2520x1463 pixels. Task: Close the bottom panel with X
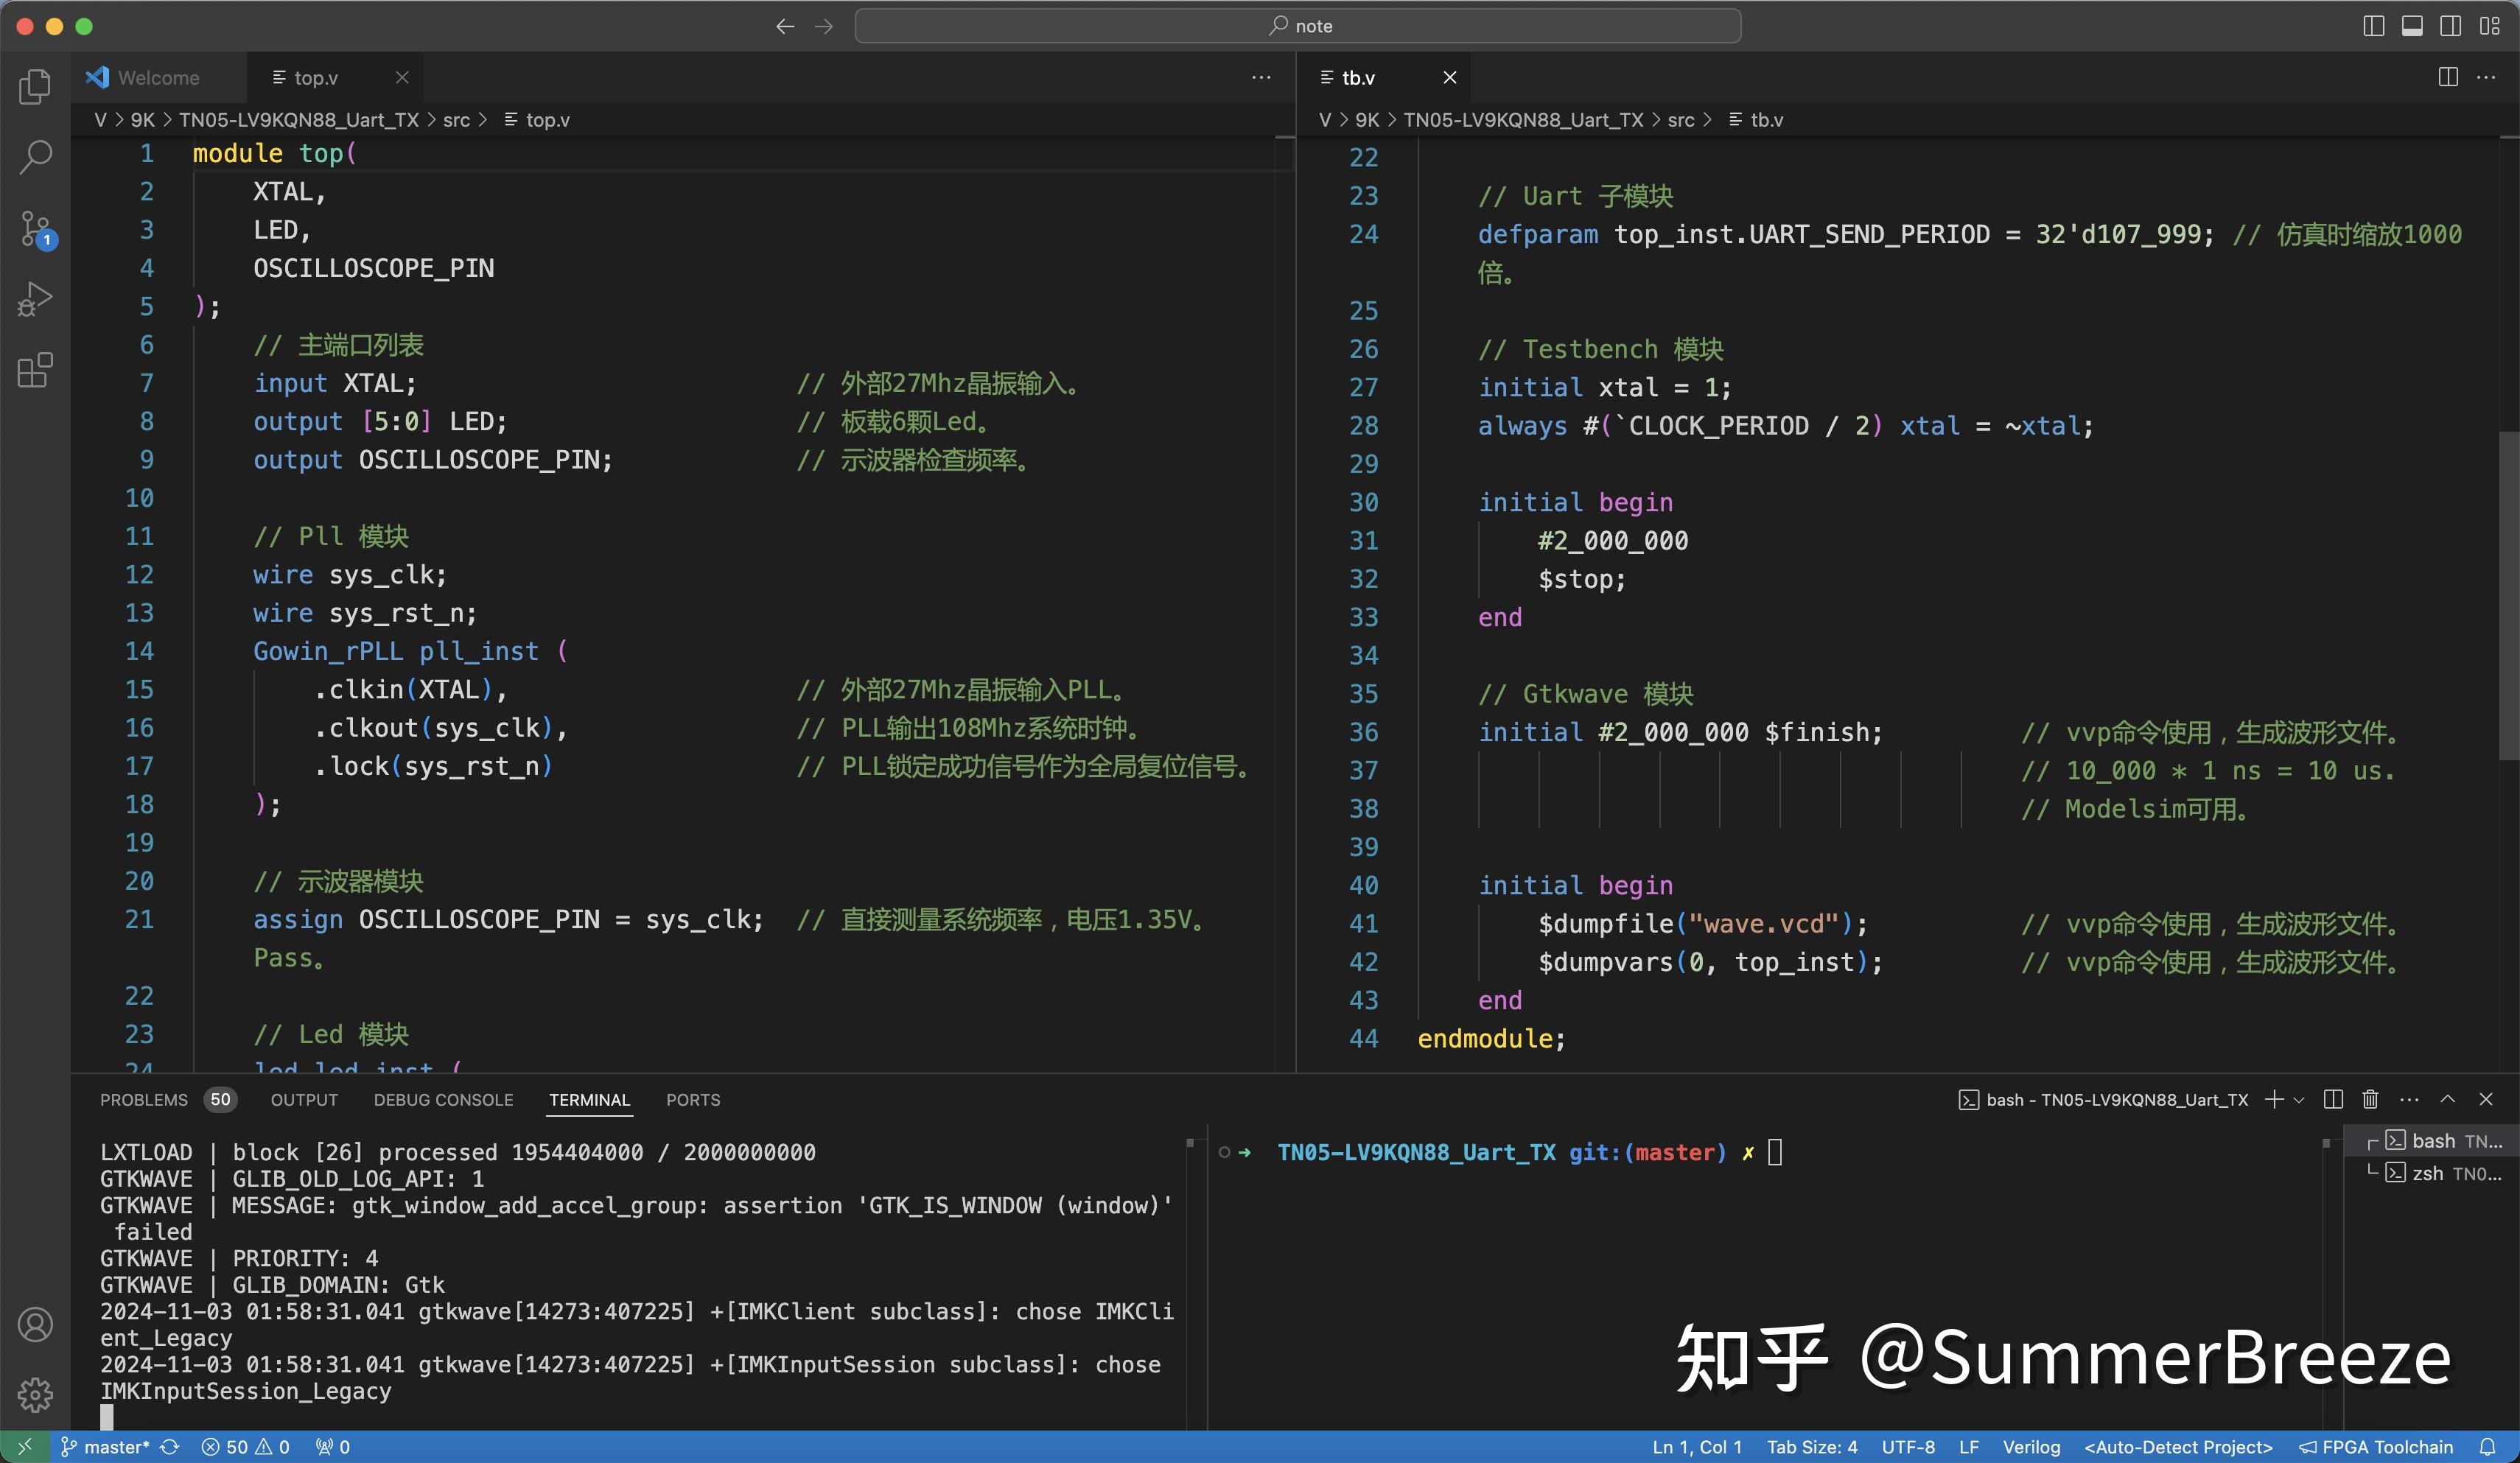pos(2486,1099)
